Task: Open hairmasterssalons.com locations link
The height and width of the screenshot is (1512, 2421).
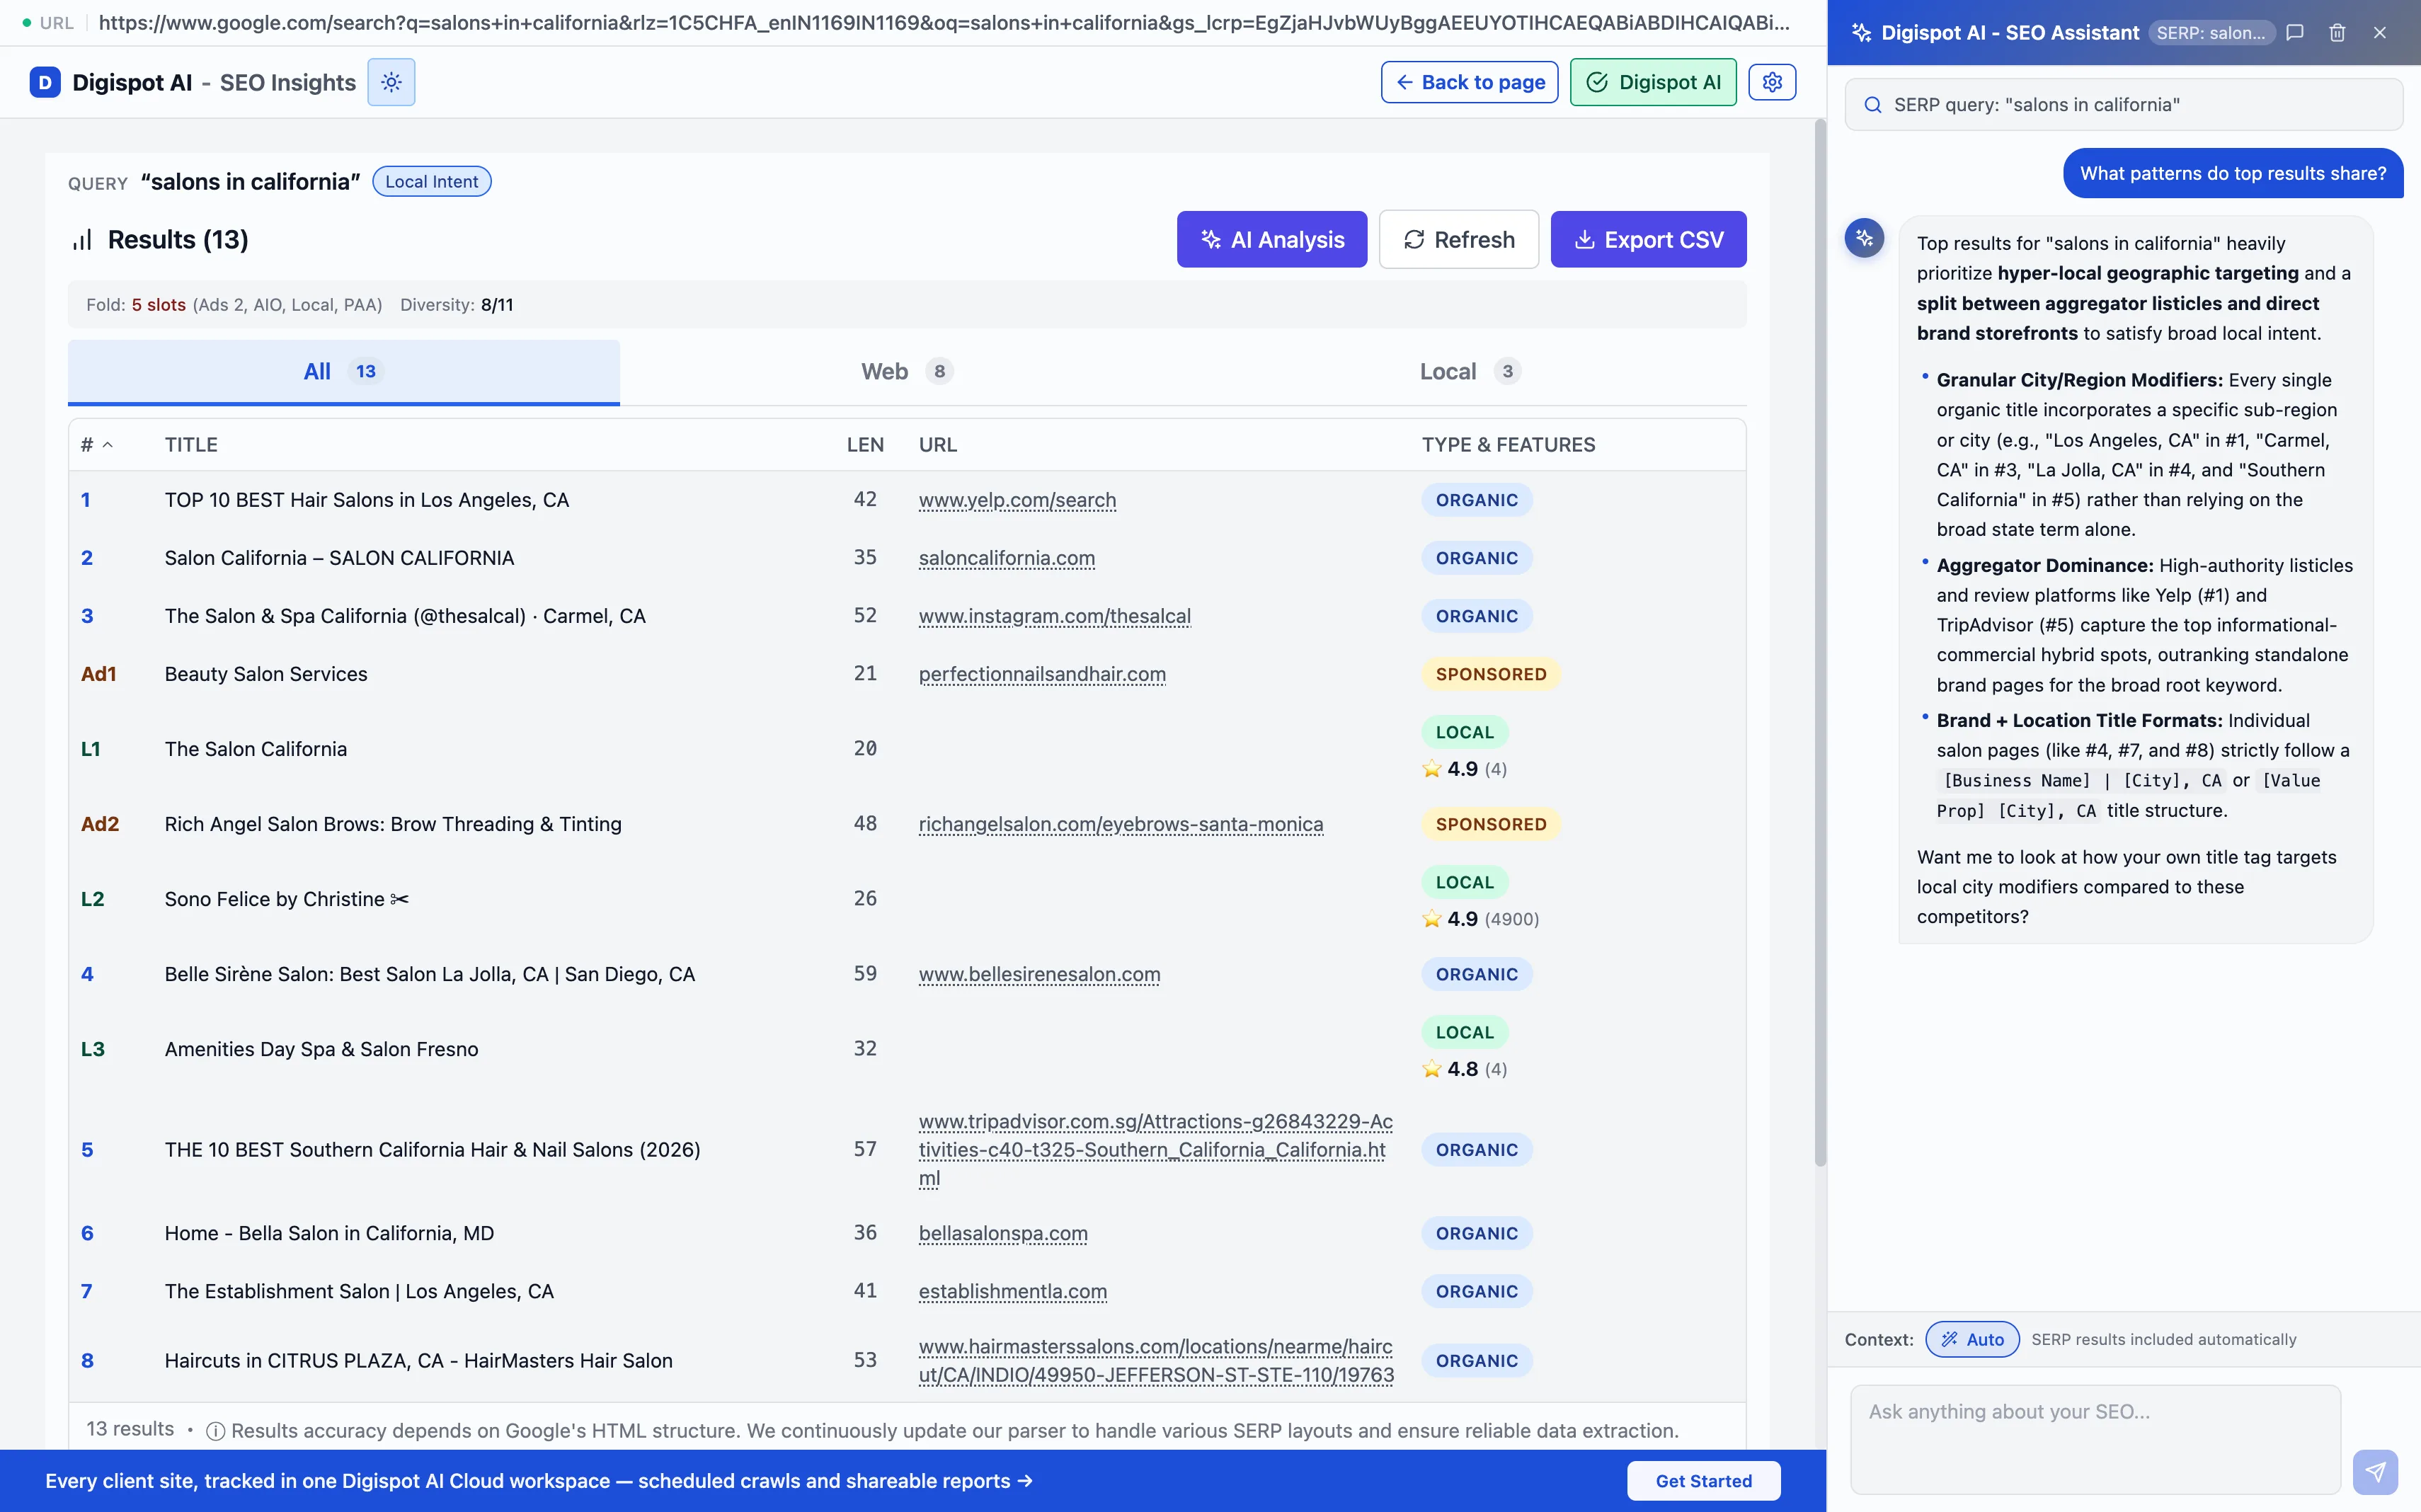Action: (1156, 1360)
